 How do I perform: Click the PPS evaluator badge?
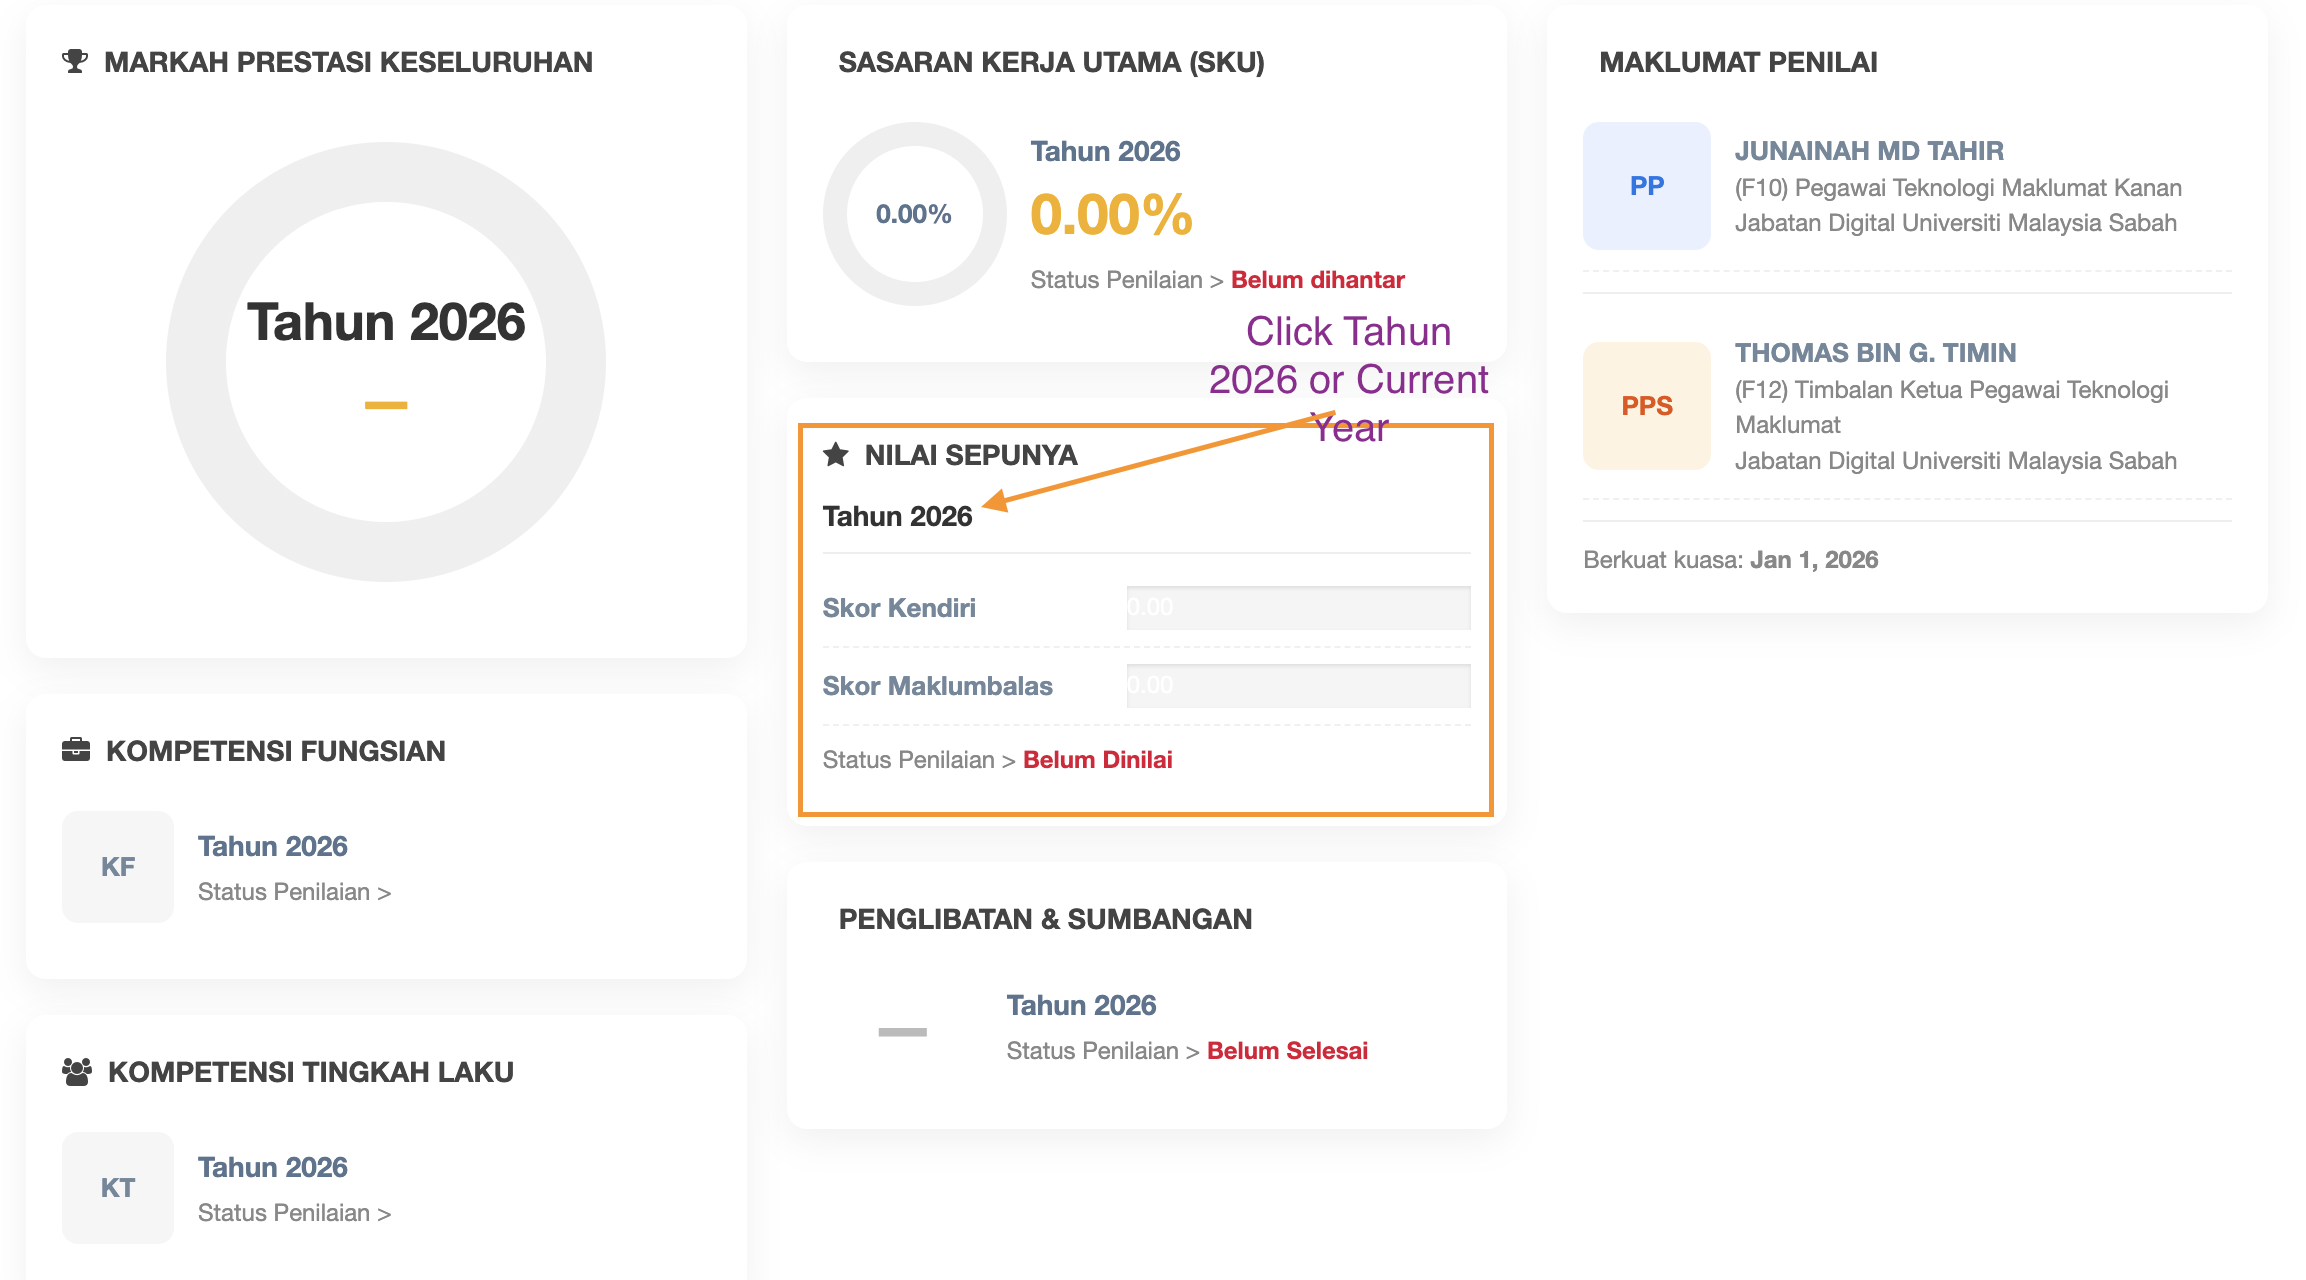[1646, 406]
